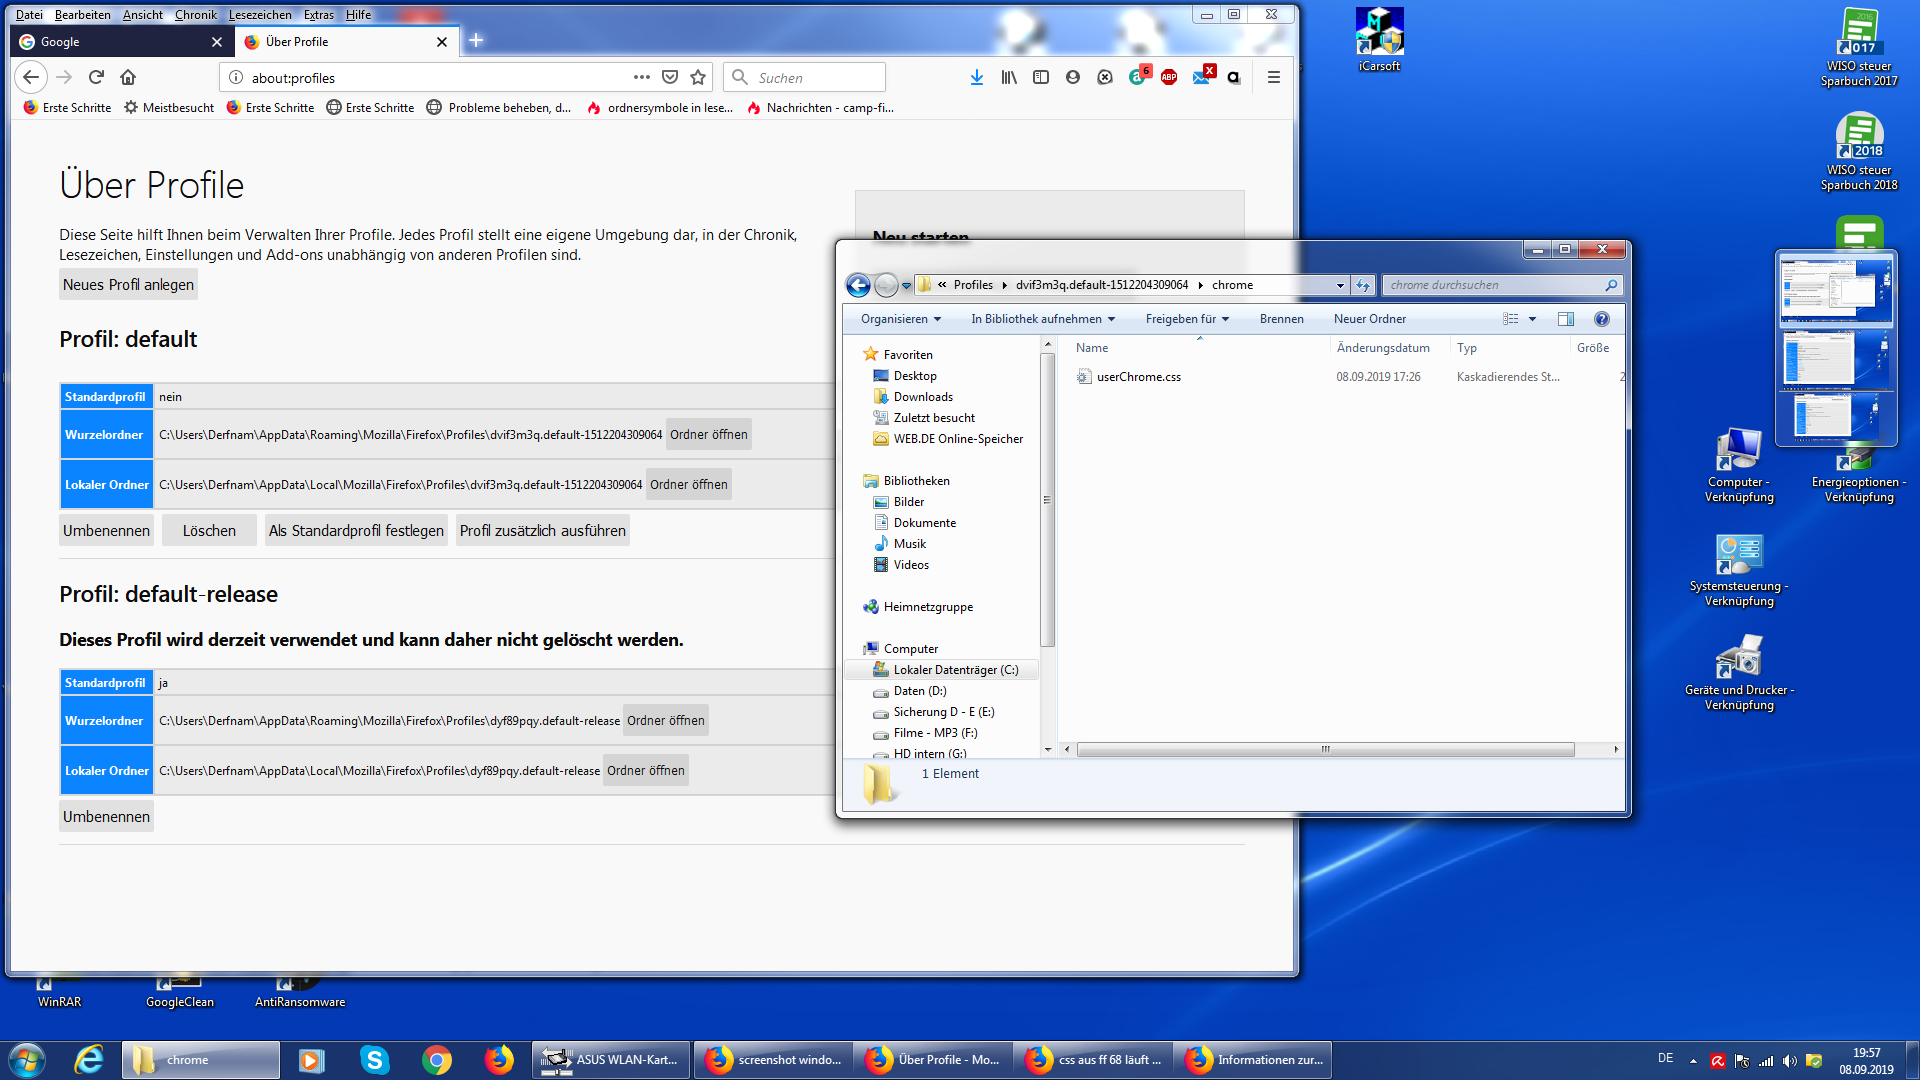Click the Explorer horizontal scrollbar
Viewport: 1920px width, 1080px height.
pos(1324,749)
